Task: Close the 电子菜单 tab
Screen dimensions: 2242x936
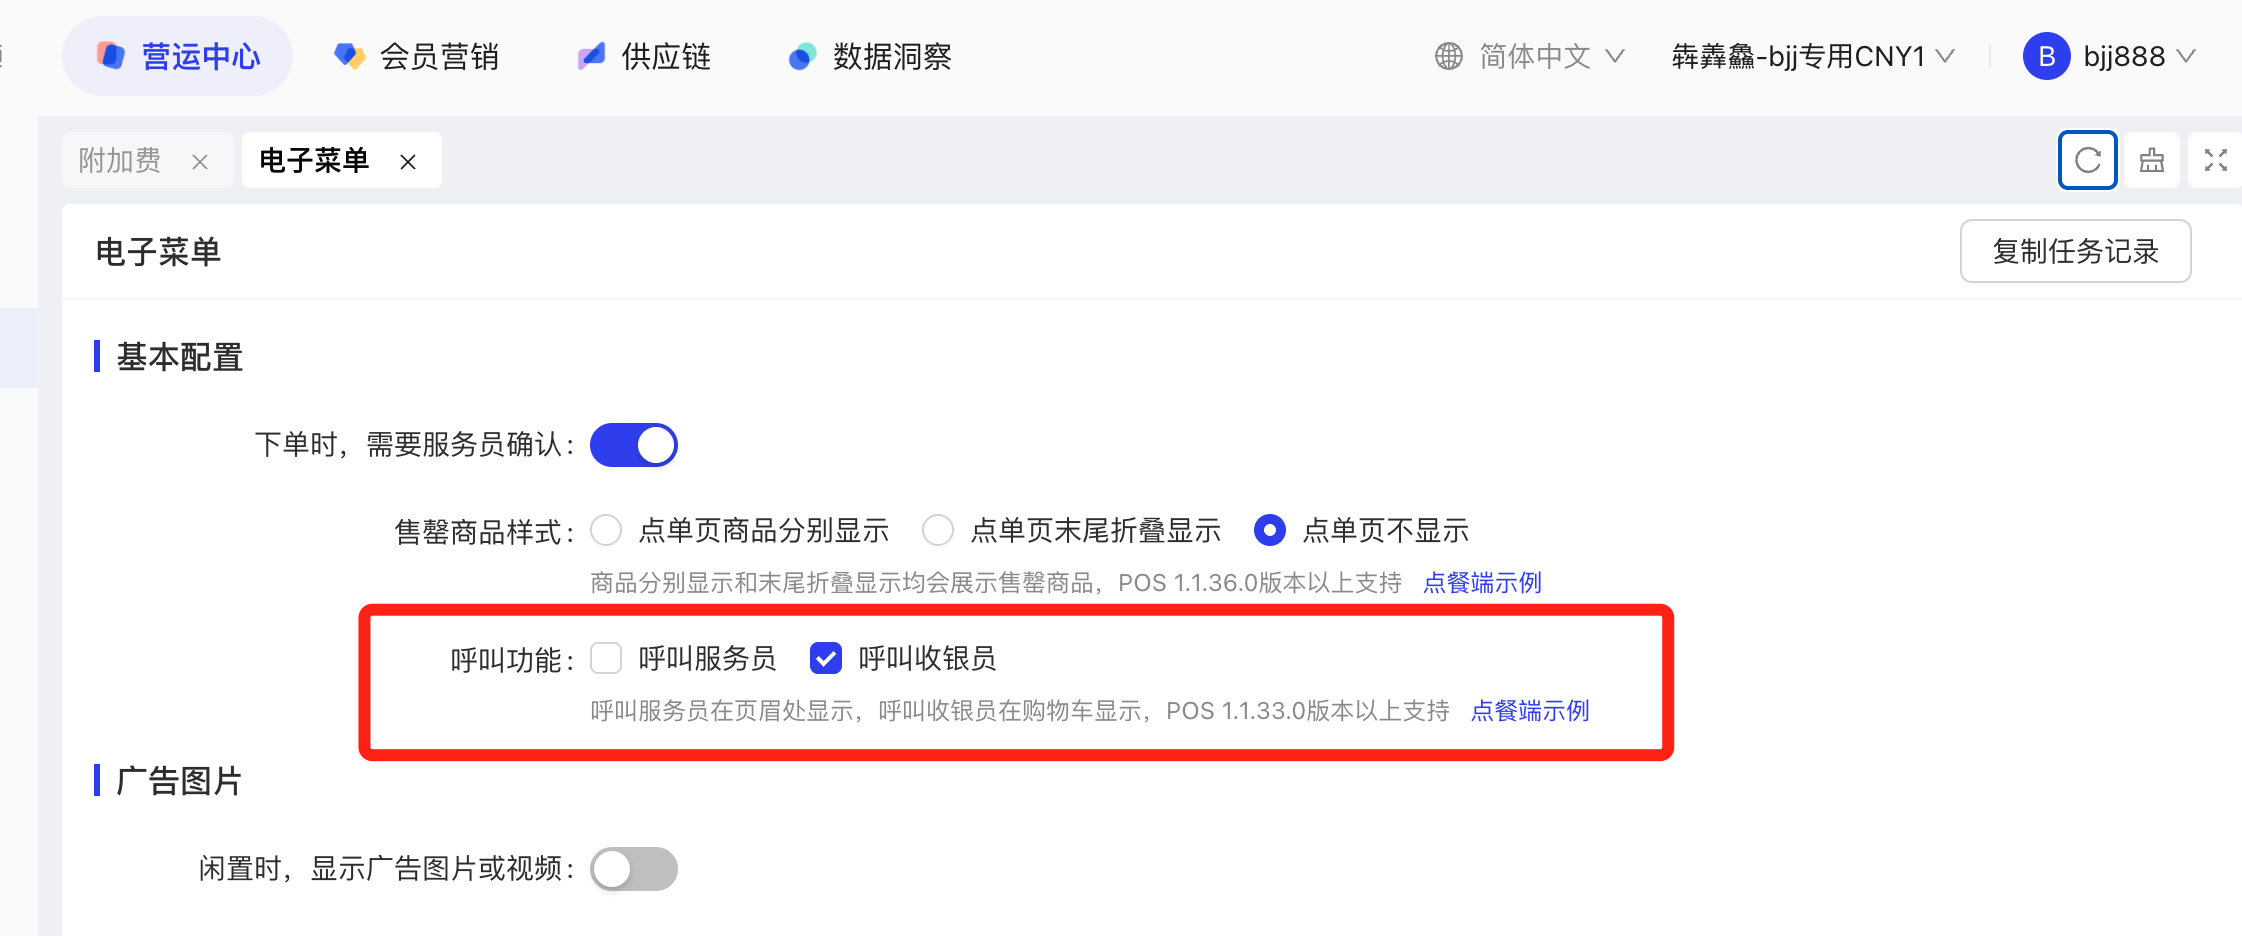Action: click(408, 161)
